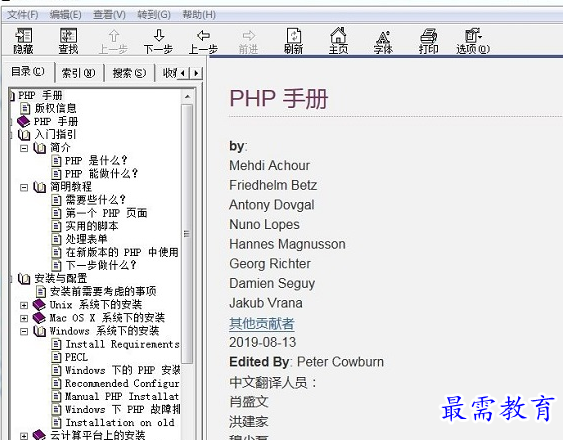Open the 帮助(H) menu

[x=199, y=15]
